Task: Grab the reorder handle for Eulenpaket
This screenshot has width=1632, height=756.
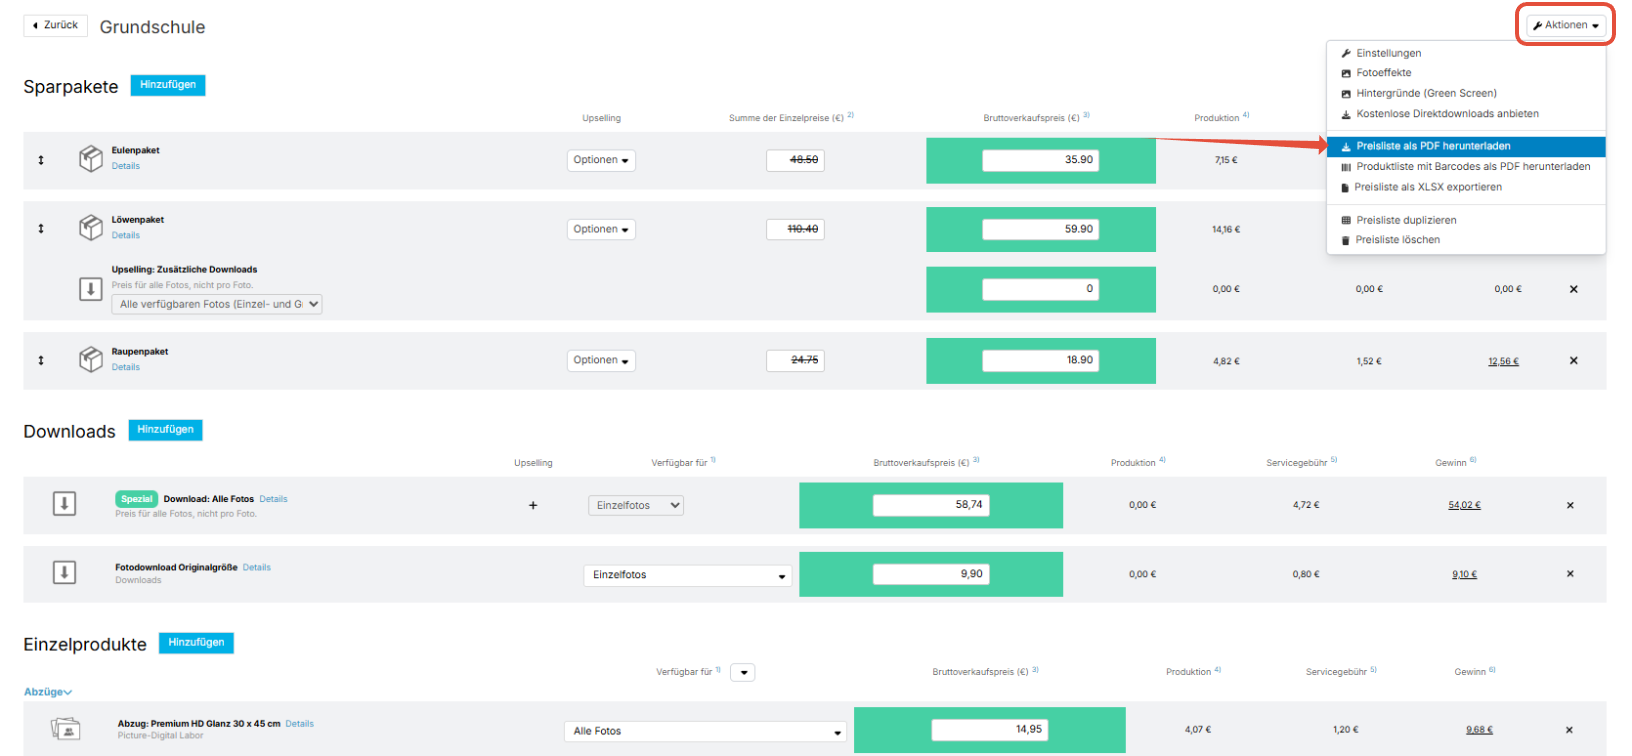Action: tap(41, 160)
